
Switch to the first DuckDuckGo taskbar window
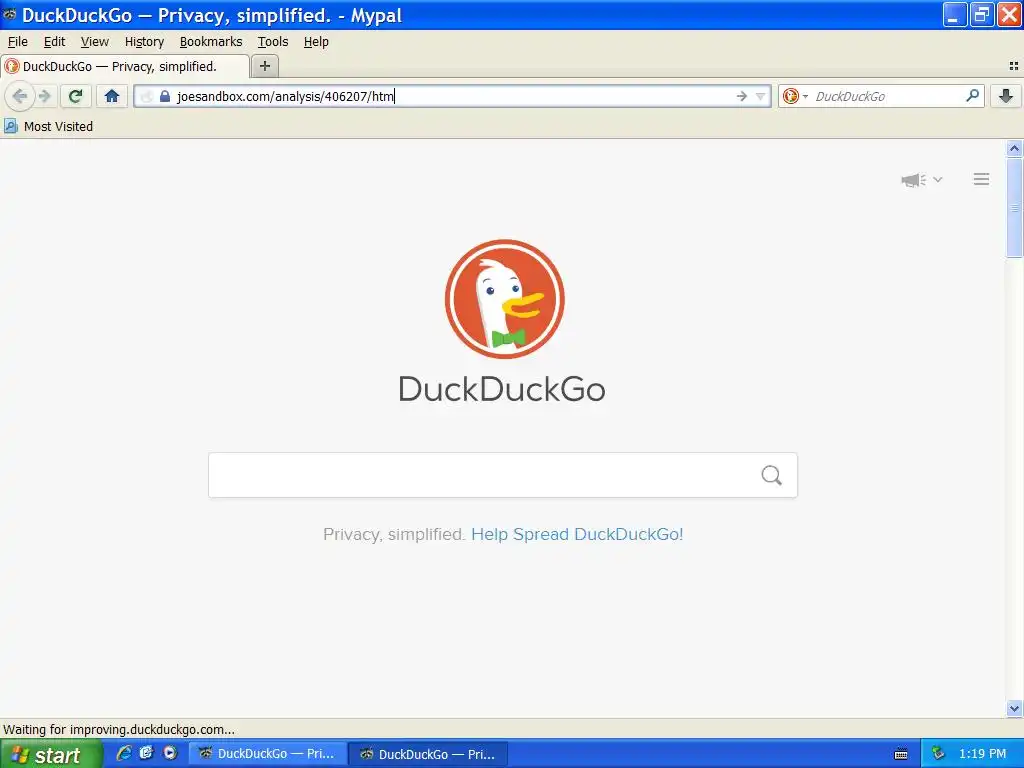tap(268, 754)
